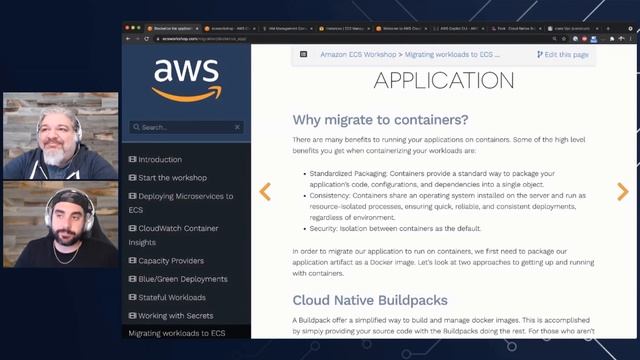Follow the Amazon ECS Workshop breadcrumb link
640x360 pixels.
358,54
